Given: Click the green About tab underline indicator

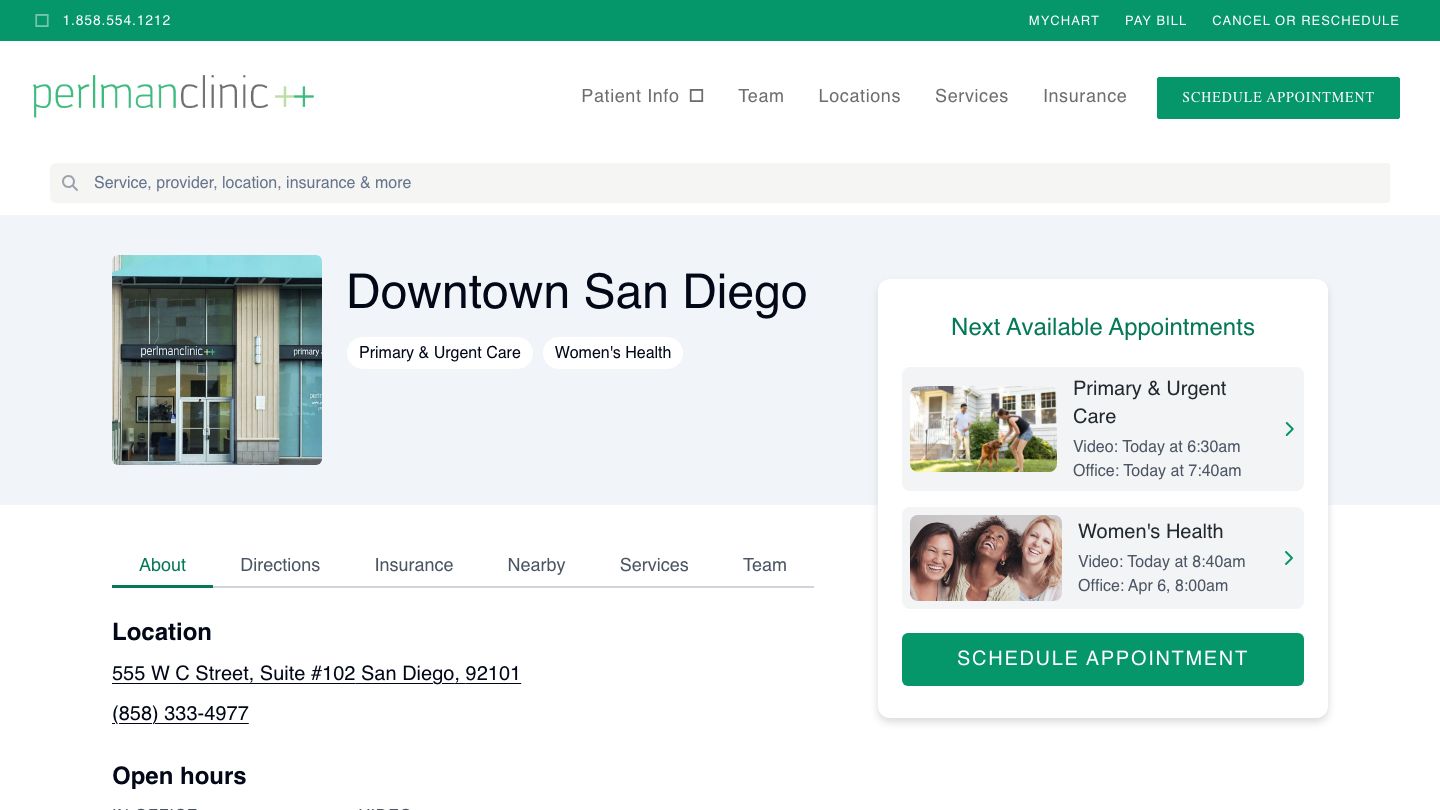Looking at the screenshot, I should 162,588.
